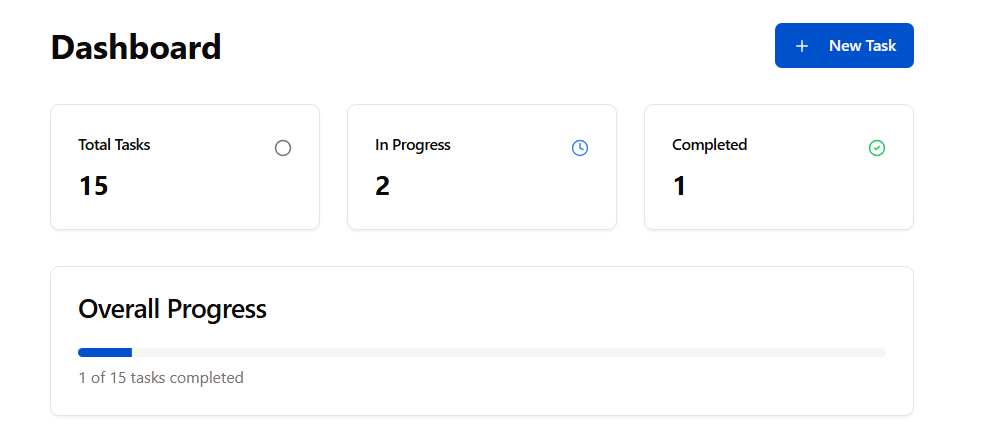
Task: Click the Dashboard page heading
Action: click(x=136, y=47)
